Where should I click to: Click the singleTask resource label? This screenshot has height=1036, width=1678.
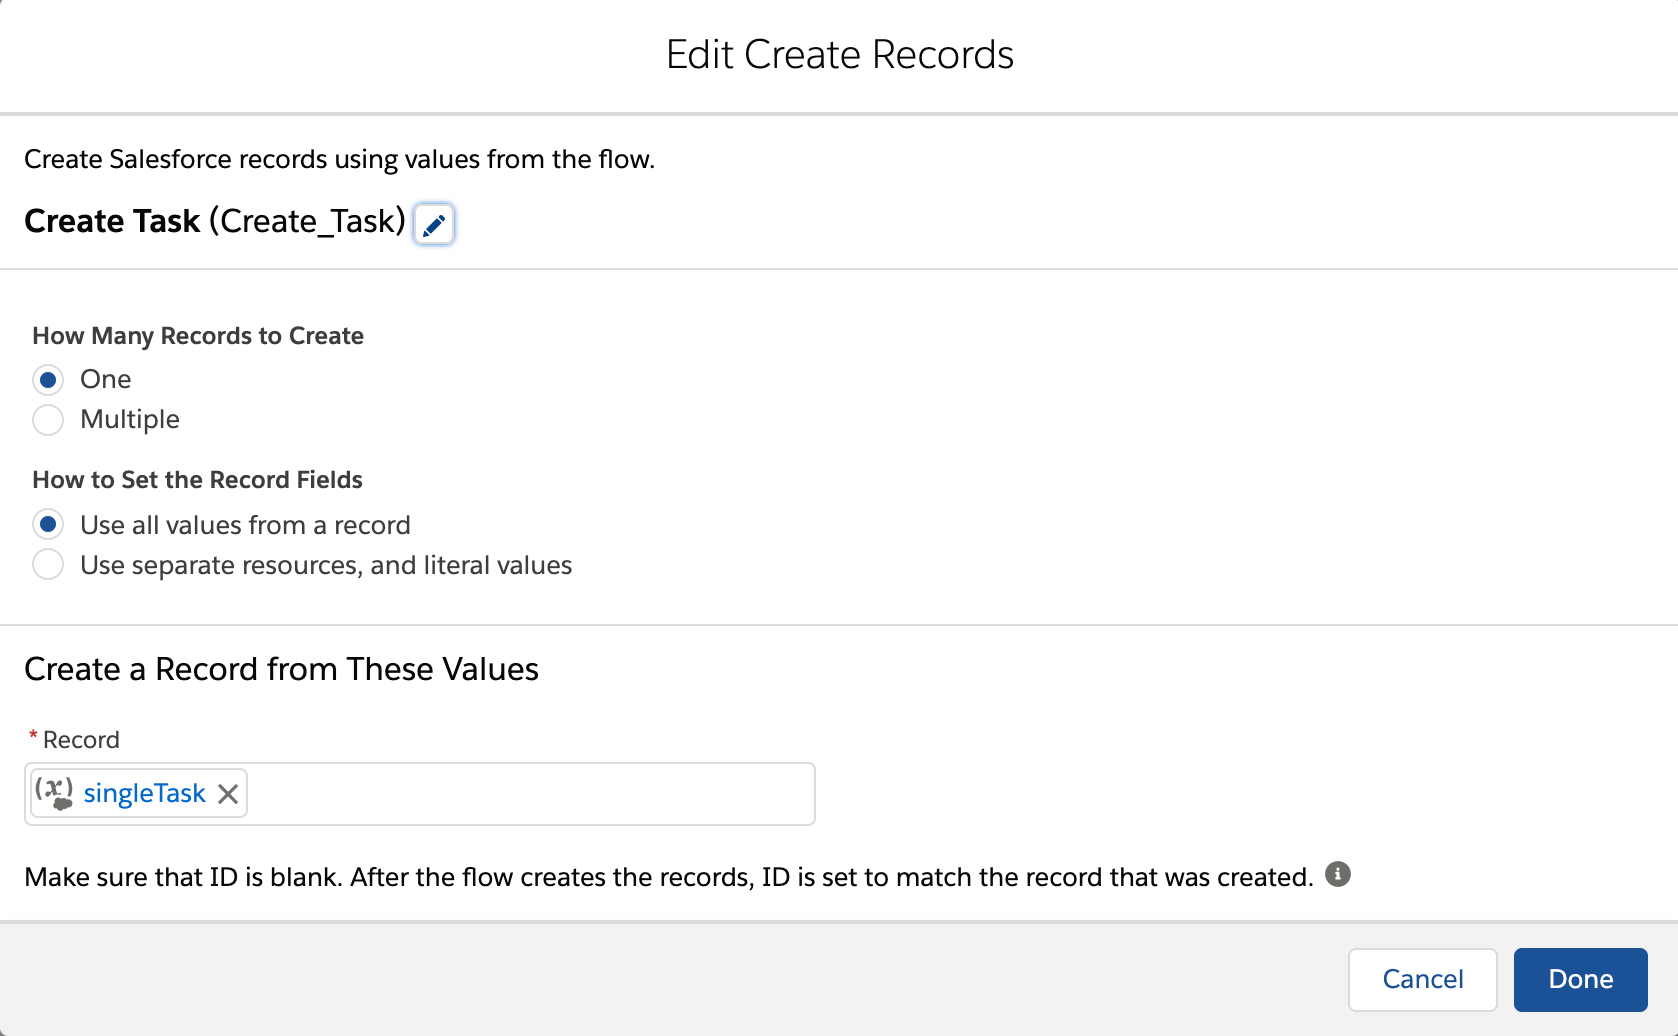(x=145, y=792)
